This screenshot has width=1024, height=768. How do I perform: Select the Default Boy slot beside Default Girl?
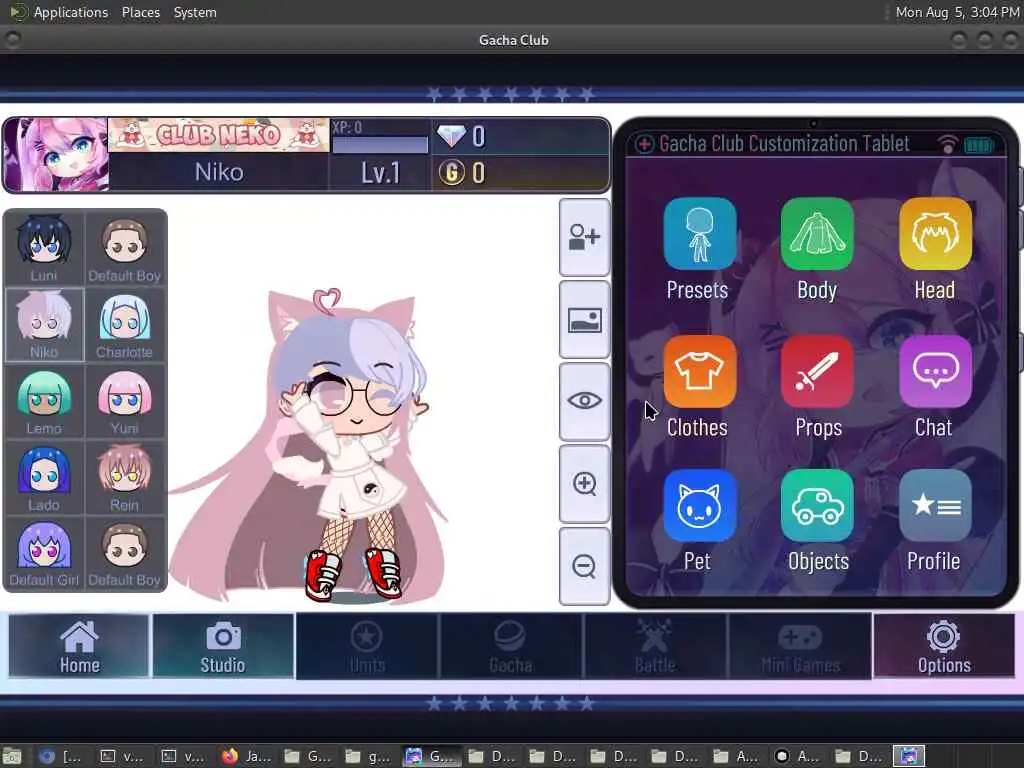pos(125,554)
